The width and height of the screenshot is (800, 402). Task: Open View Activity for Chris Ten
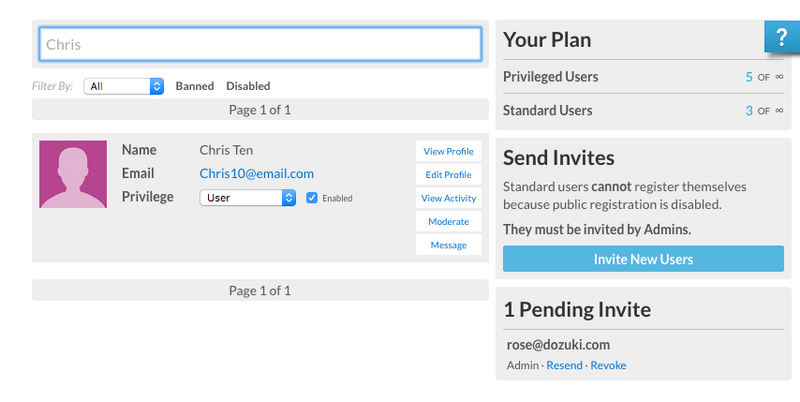[448, 198]
